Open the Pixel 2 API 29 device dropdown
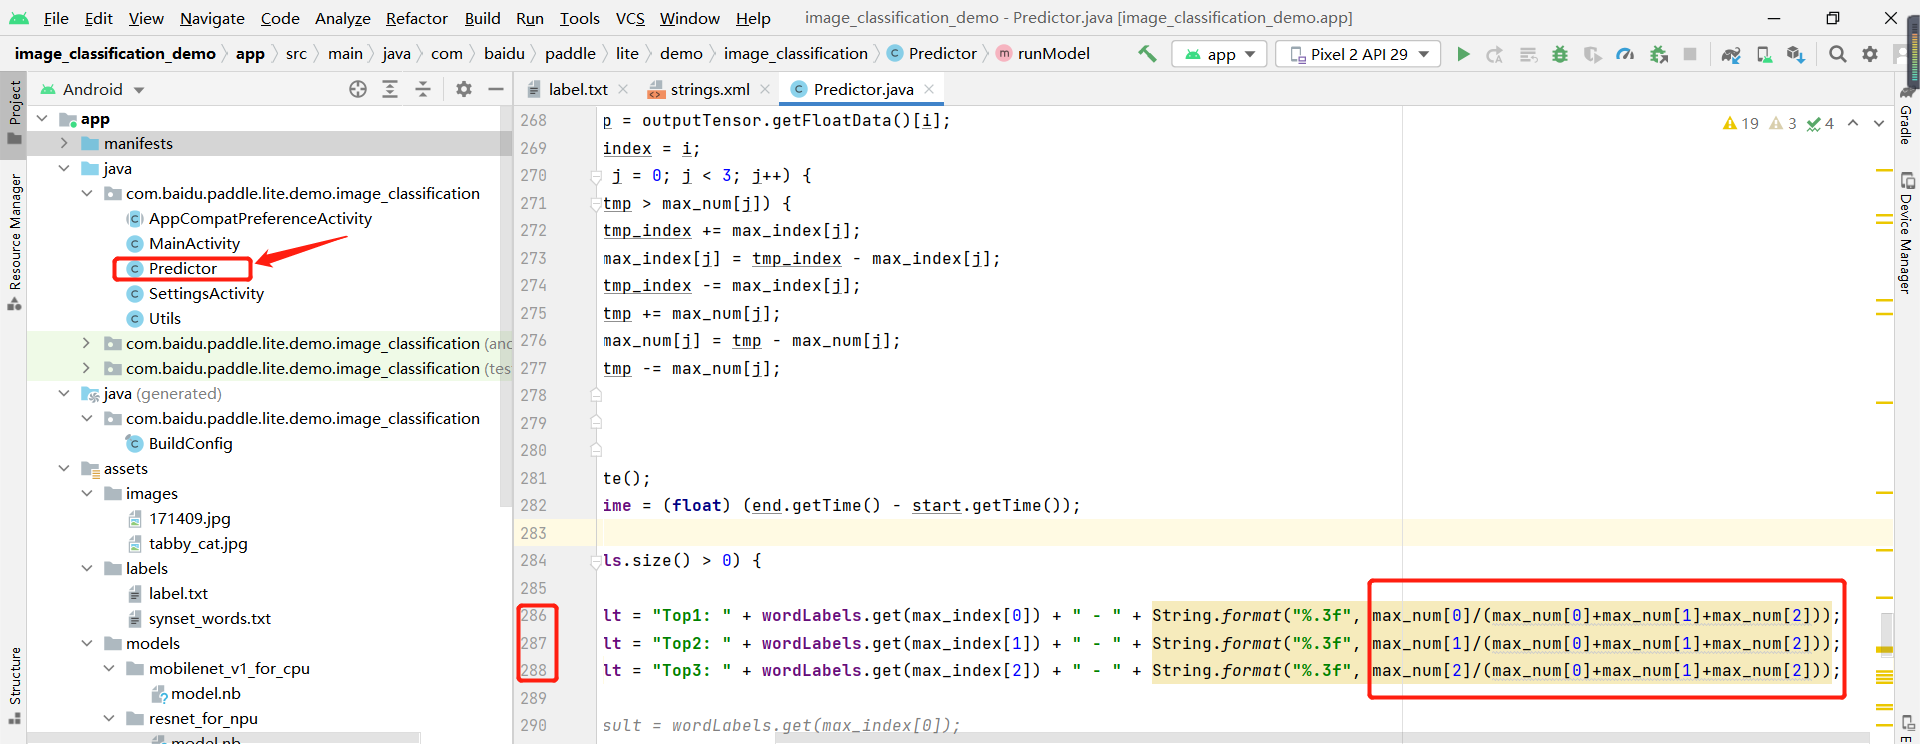Image resolution: width=1920 pixels, height=744 pixels. coord(1358,54)
